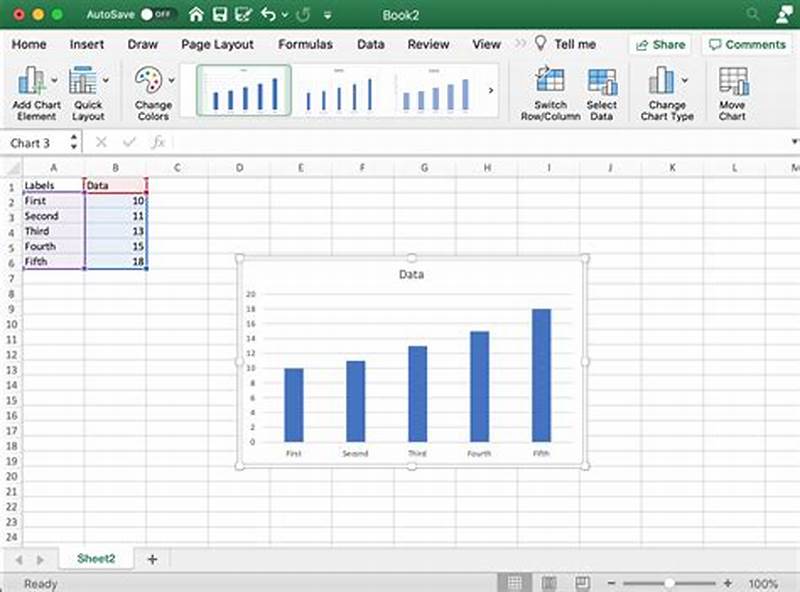Click the Share button
This screenshot has height=592, width=800.
[x=662, y=44]
